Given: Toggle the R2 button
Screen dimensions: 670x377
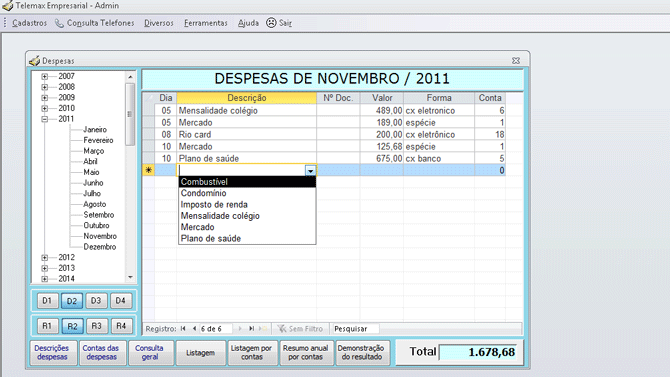Looking at the screenshot, I should 72,326.
